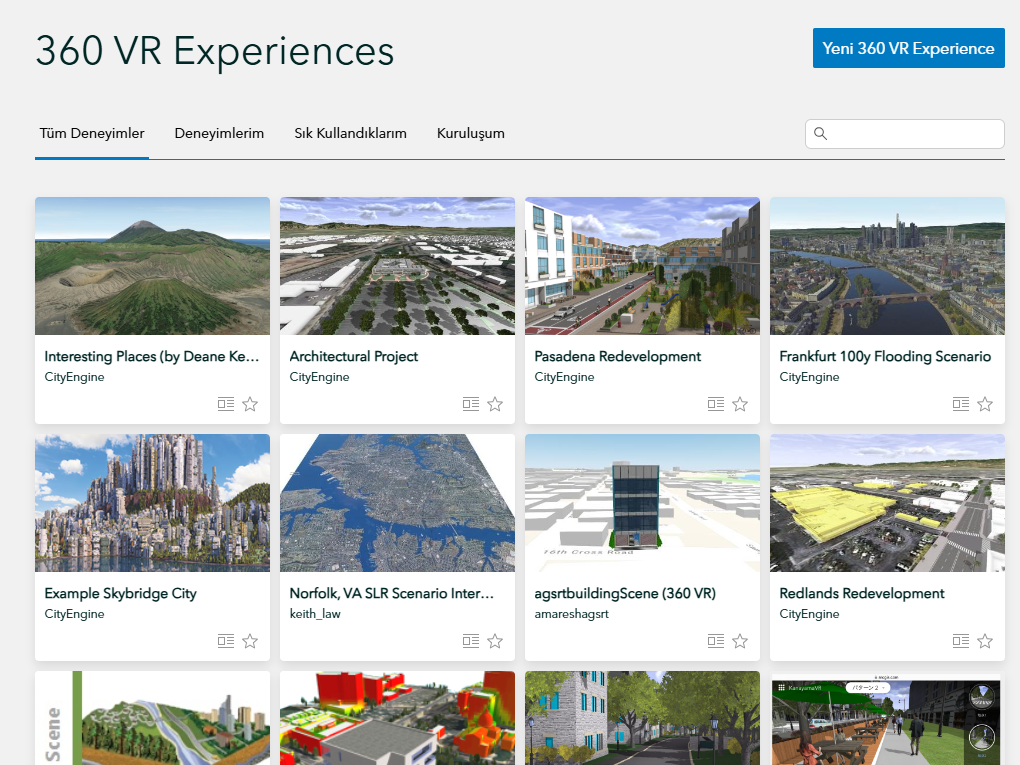Open details icon for Redlands Redevelopment card
Screen dimensions: 1020x765
(961, 641)
